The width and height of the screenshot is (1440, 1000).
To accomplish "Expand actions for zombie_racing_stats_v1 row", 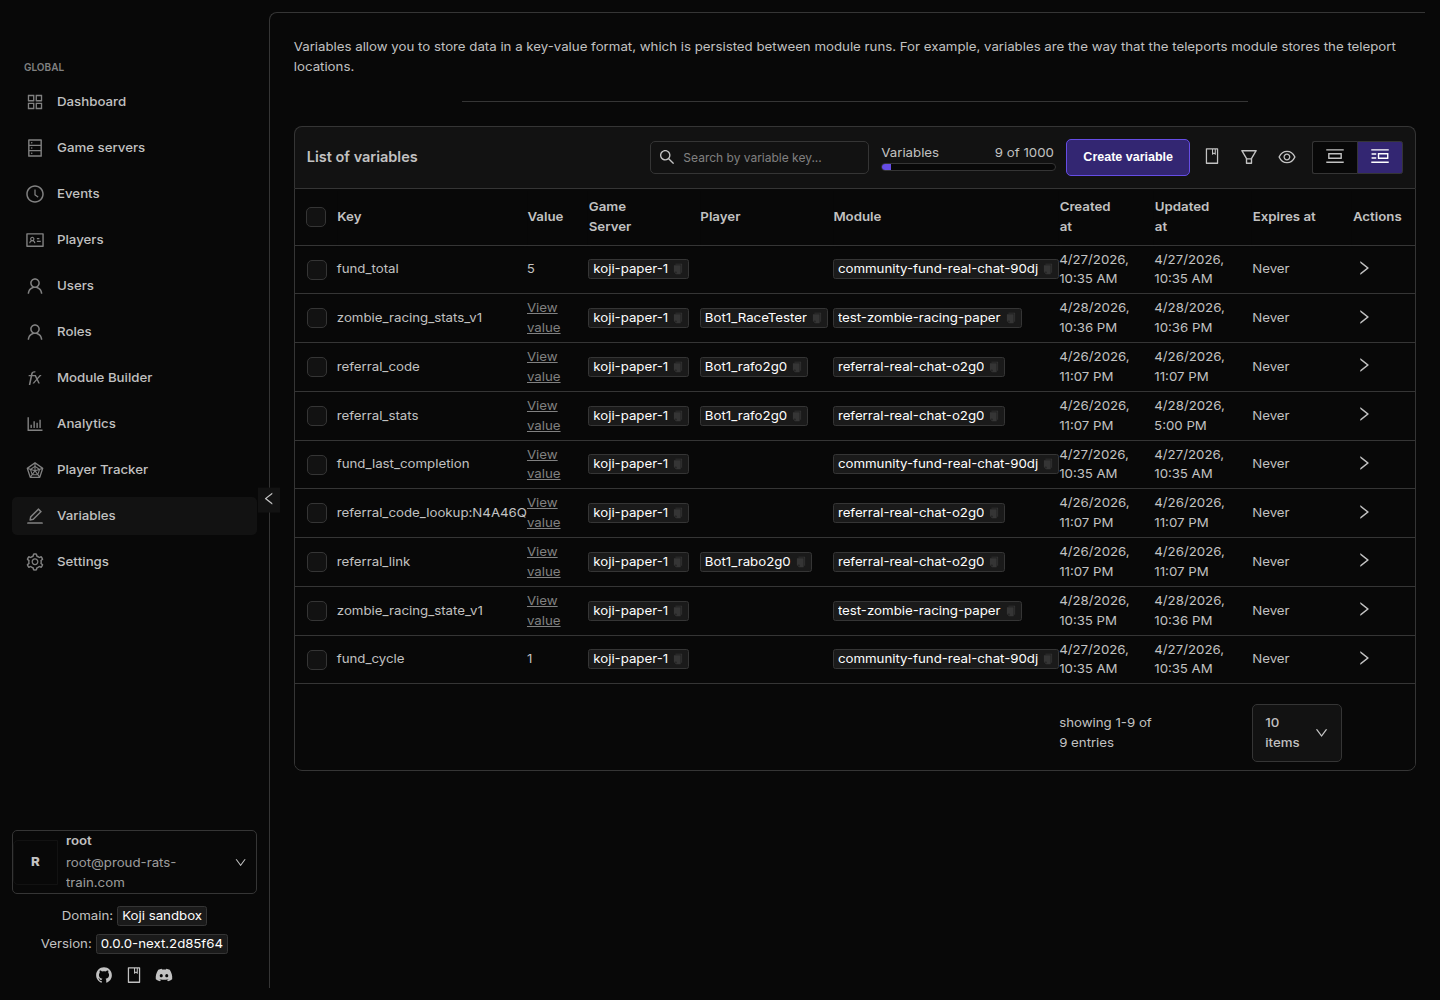I will point(1364,317).
